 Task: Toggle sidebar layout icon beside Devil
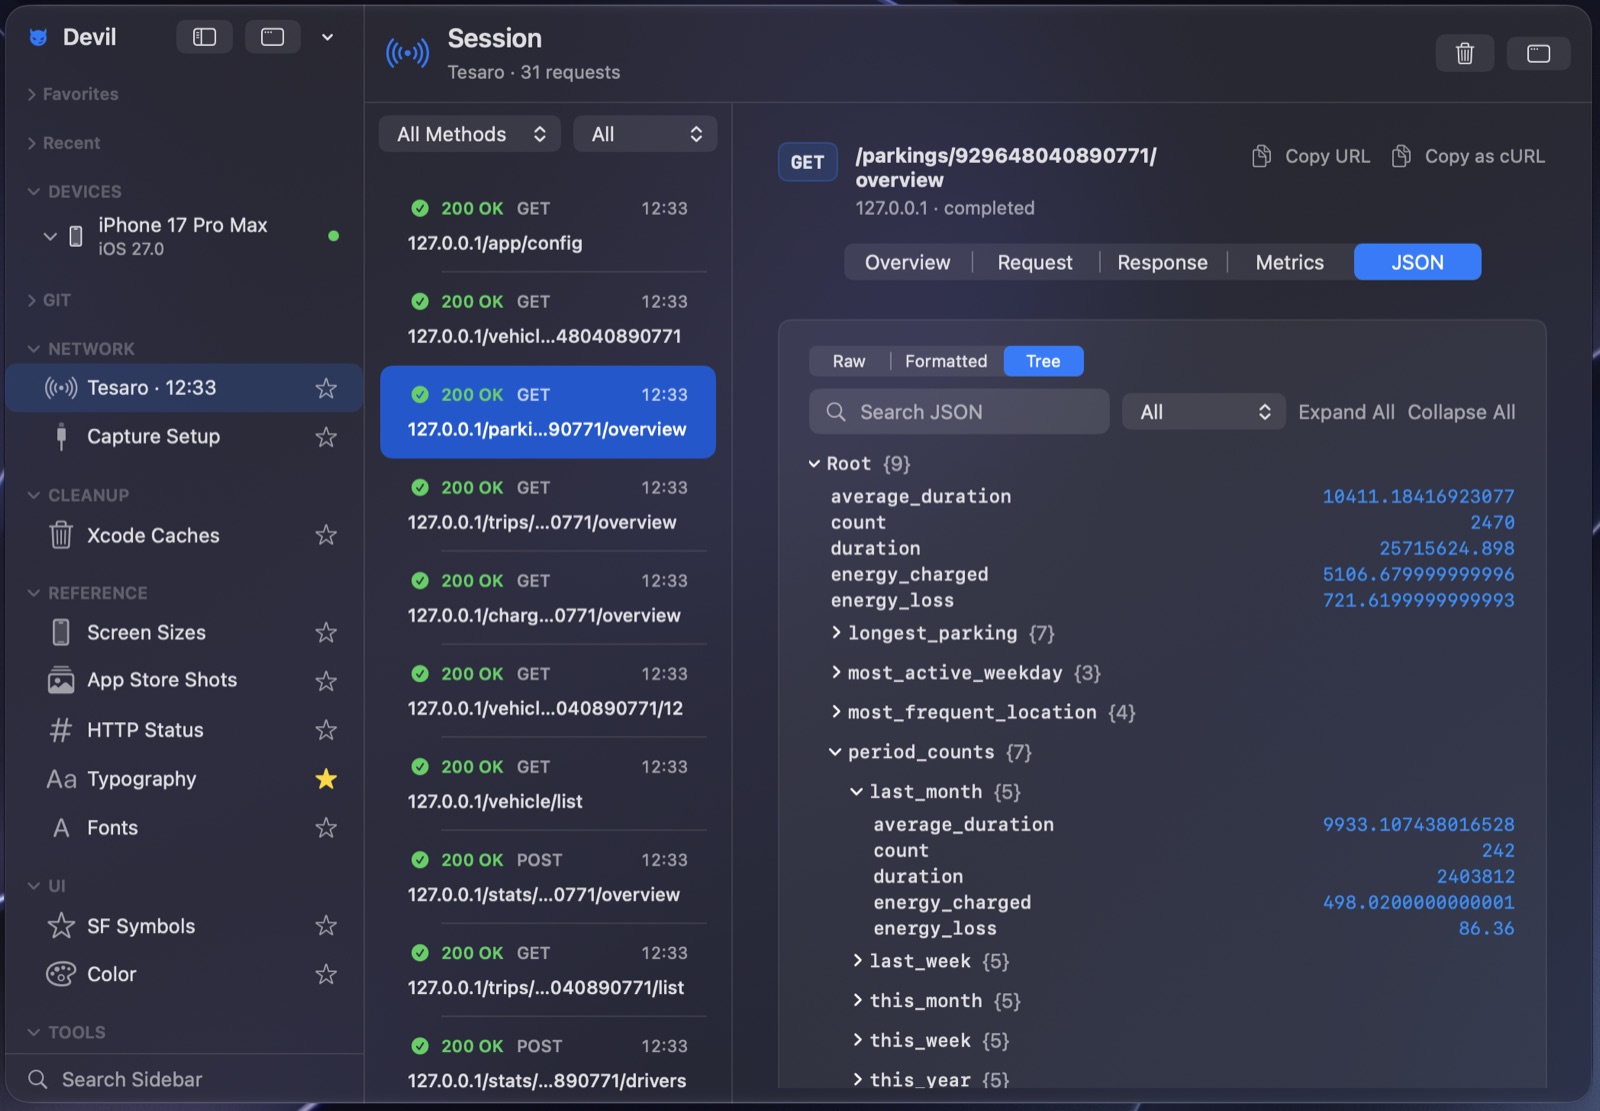[x=204, y=37]
